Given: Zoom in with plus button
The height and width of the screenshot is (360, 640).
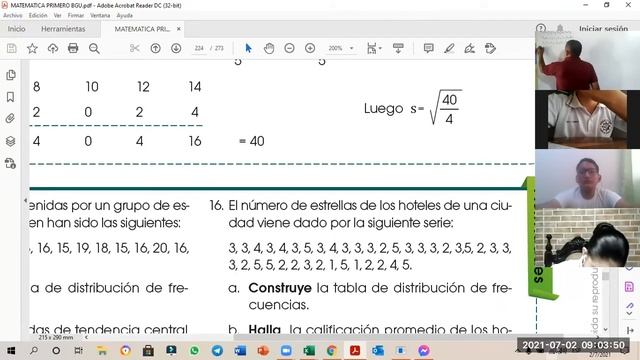Looking at the screenshot, I should point(310,48).
